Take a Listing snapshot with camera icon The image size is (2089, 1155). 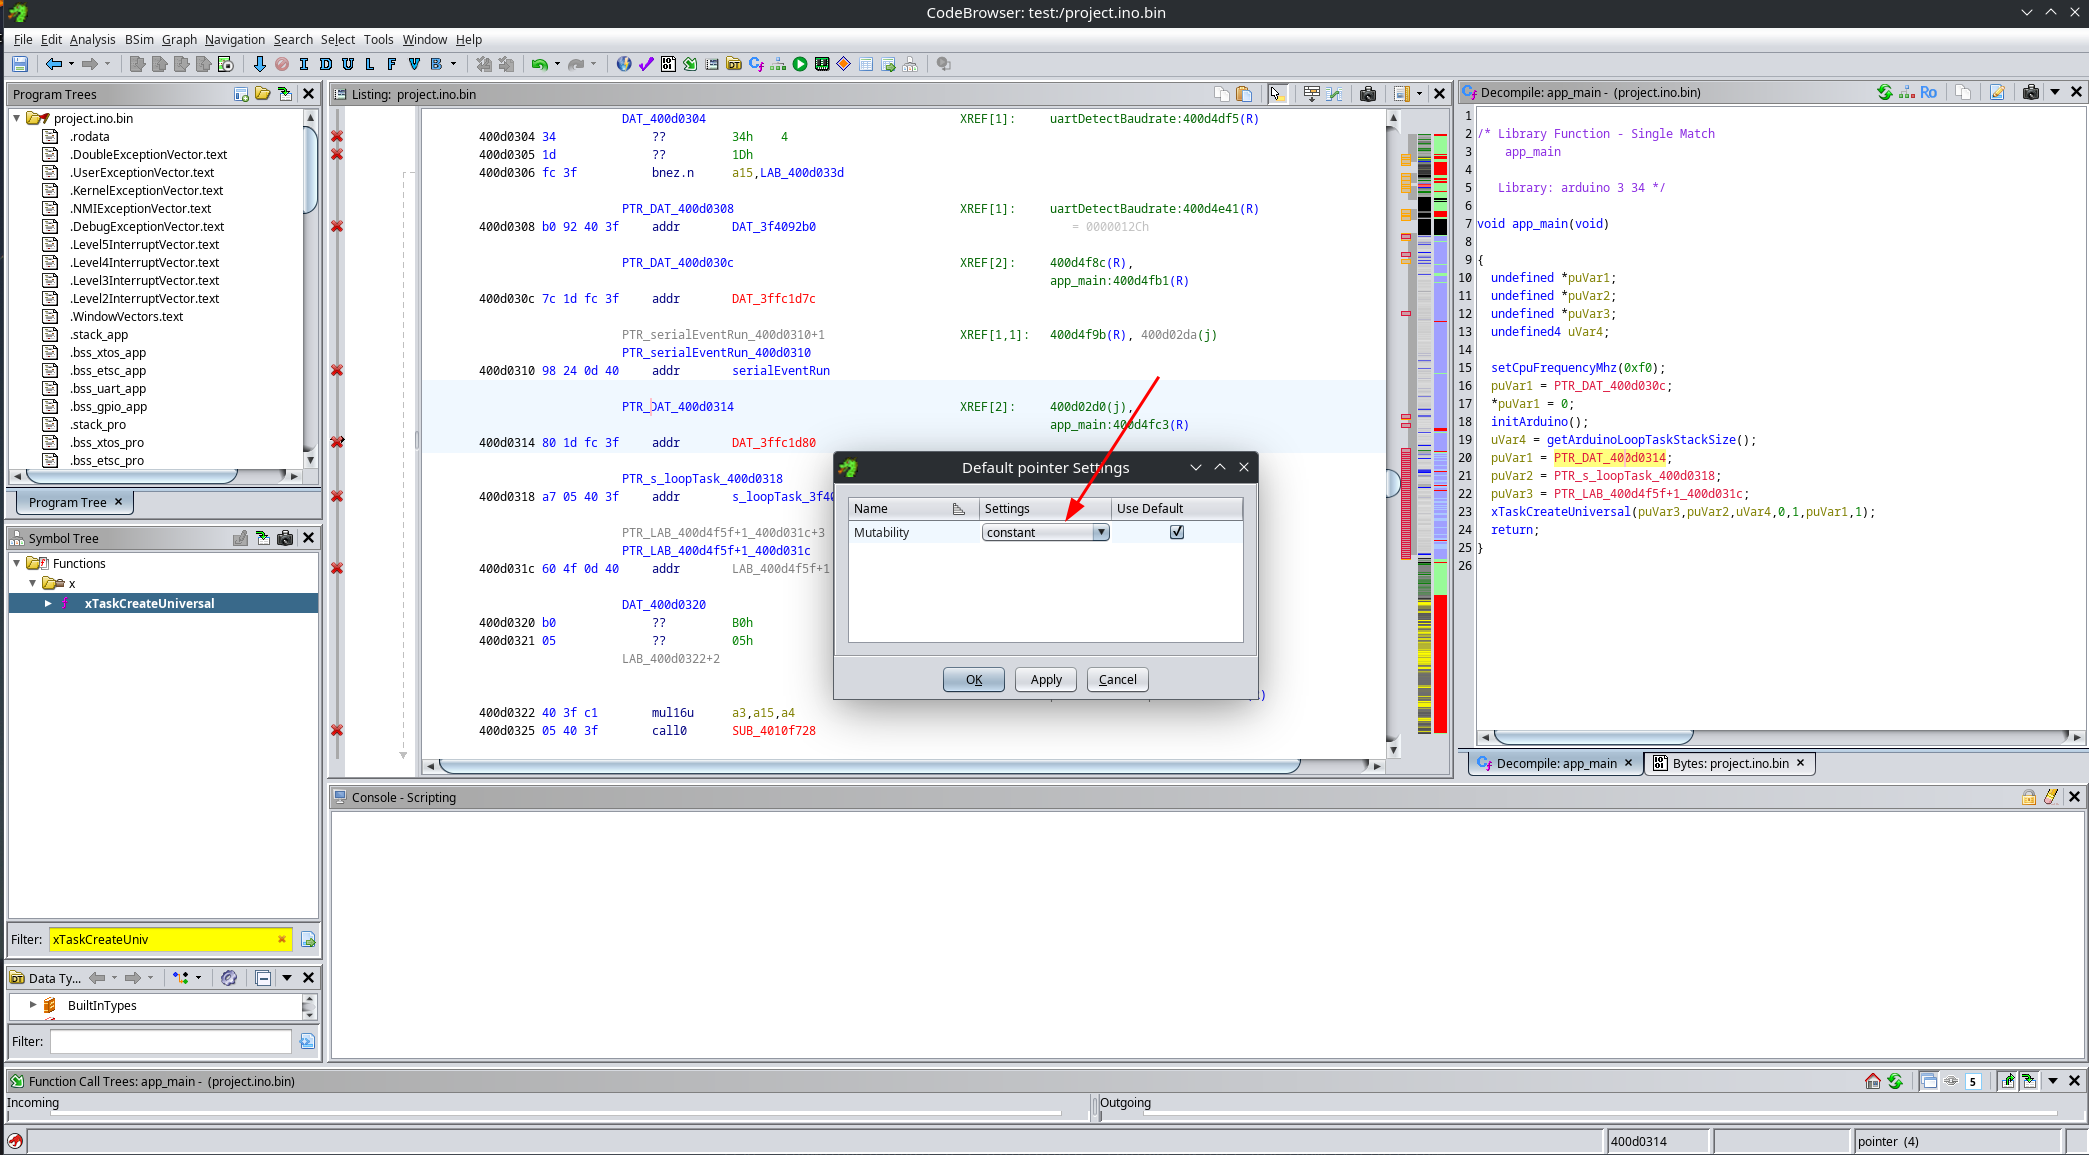pos(1368,94)
